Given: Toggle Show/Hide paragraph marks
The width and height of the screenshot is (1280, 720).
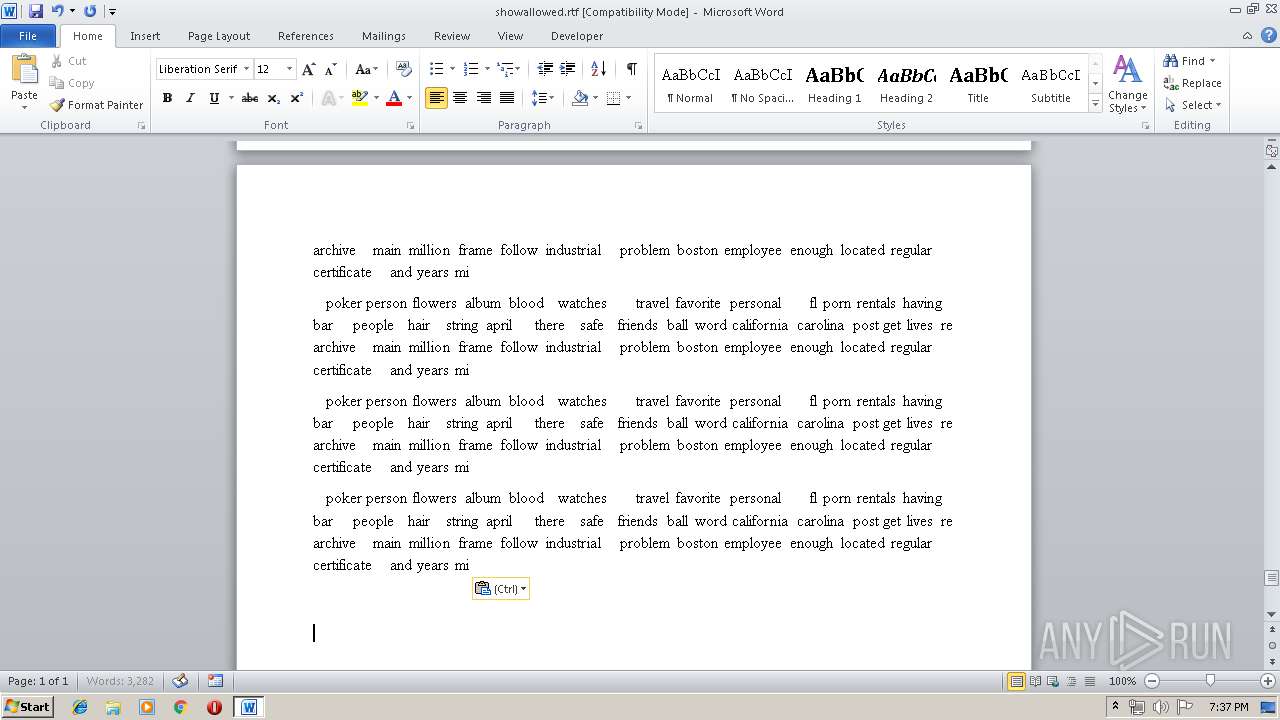Looking at the screenshot, I should [x=632, y=69].
